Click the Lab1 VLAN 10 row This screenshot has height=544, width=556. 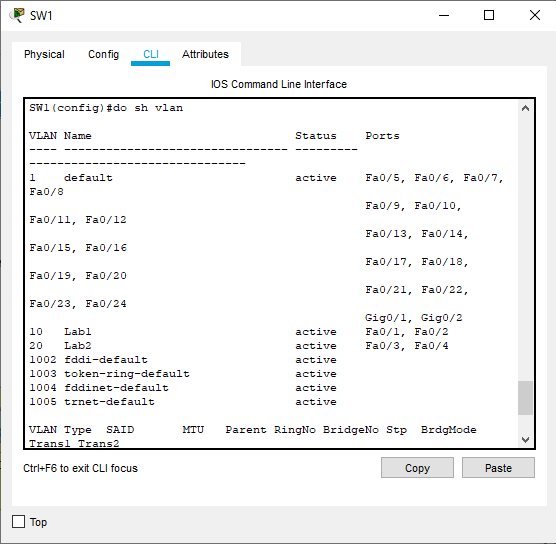pyautogui.click(x=239, y=332)
